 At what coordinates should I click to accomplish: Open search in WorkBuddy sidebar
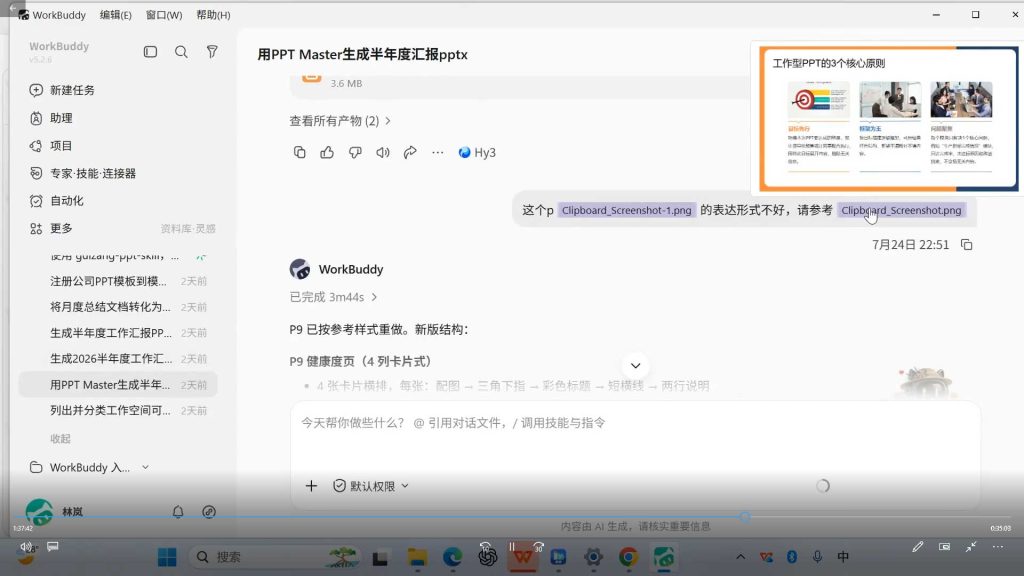(x=181, y=52)
